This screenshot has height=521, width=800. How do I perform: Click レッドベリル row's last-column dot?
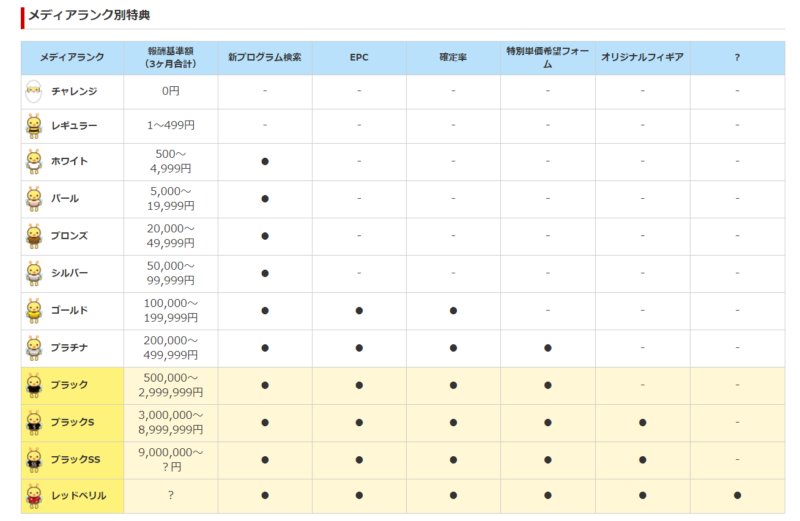click(x=737, y=495)
